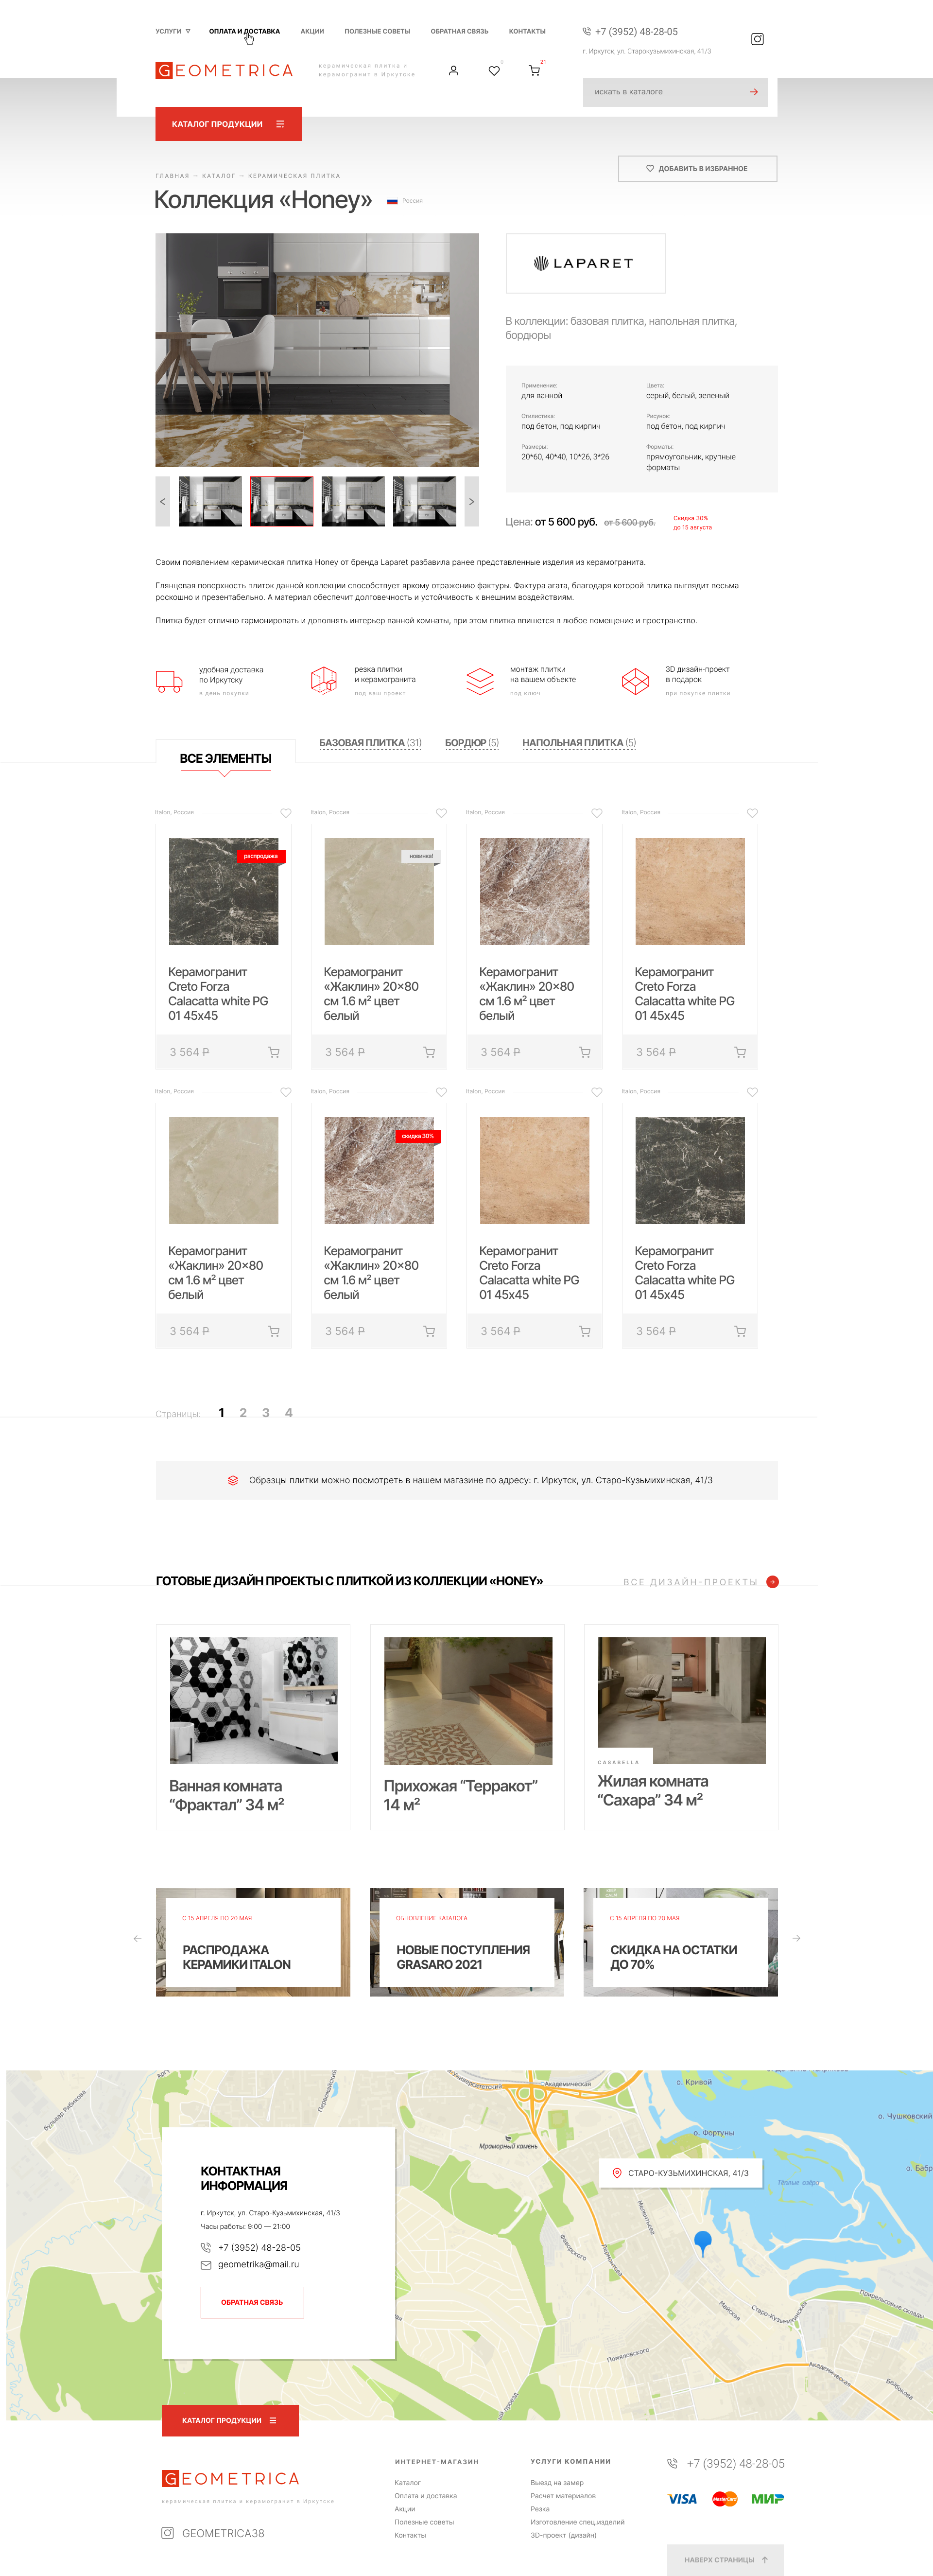The height and width of the screenshot is (2576, 933).
Task: Switch to 'Базовая плитка (31)' tab
Action: pyautogui.click(x=370, y=743)
